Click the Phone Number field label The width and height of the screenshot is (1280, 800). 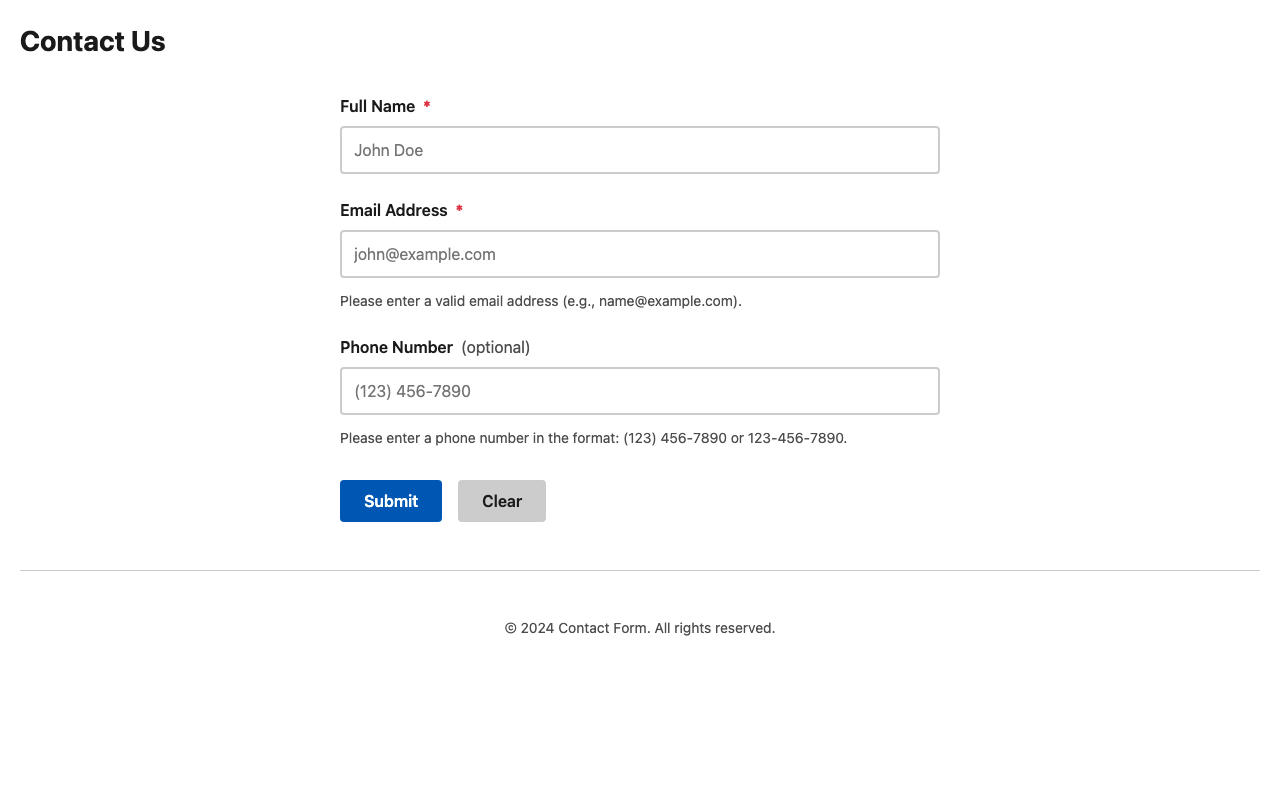click(x=396, y=347)
